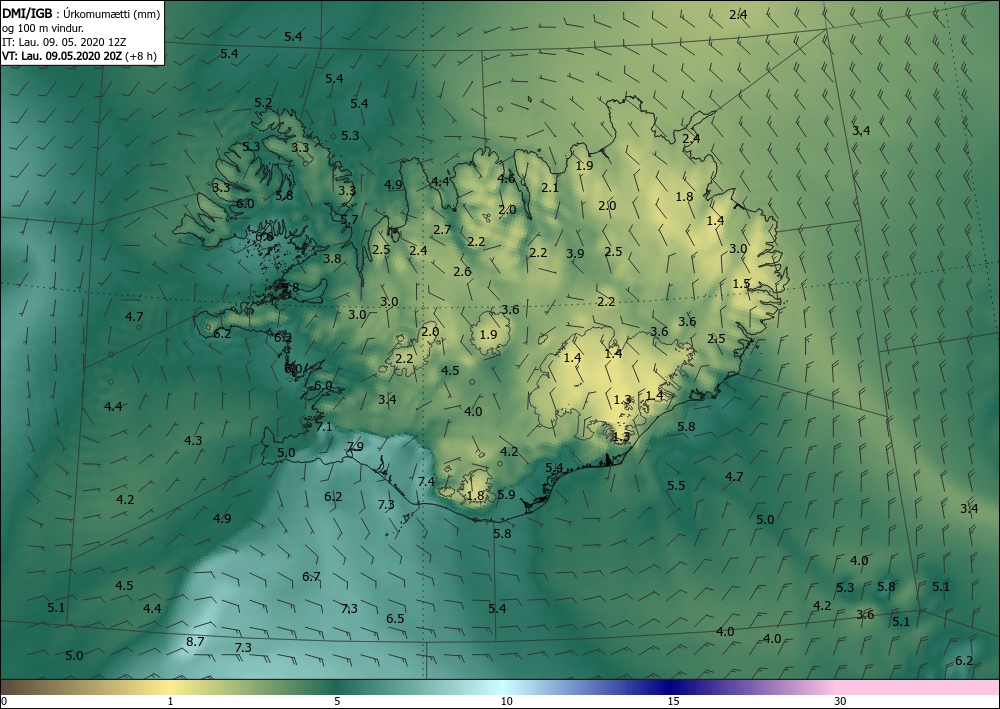Image resolution: width=1000 pixels, height=709 pixels.
Task: Click the 8.7 precipitable water value
Action: click(195, 641)
